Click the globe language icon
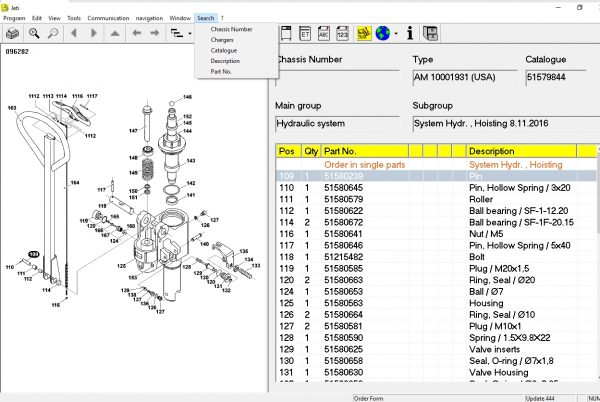The height and width of the screenshot is (402, 600). tap(383, 34)
